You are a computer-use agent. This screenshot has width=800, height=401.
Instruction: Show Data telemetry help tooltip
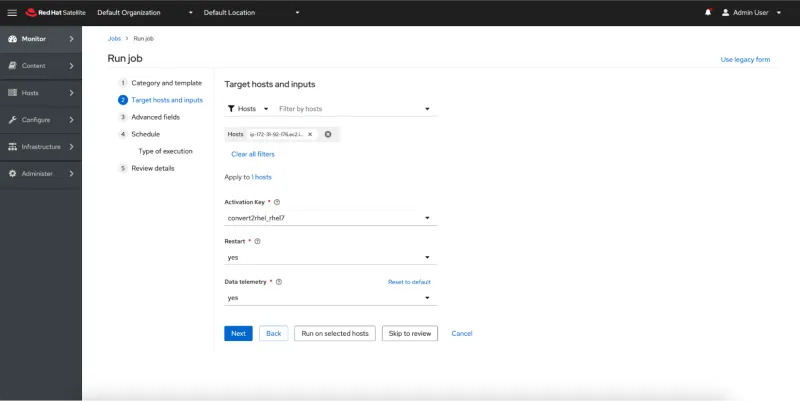[279, 282]
